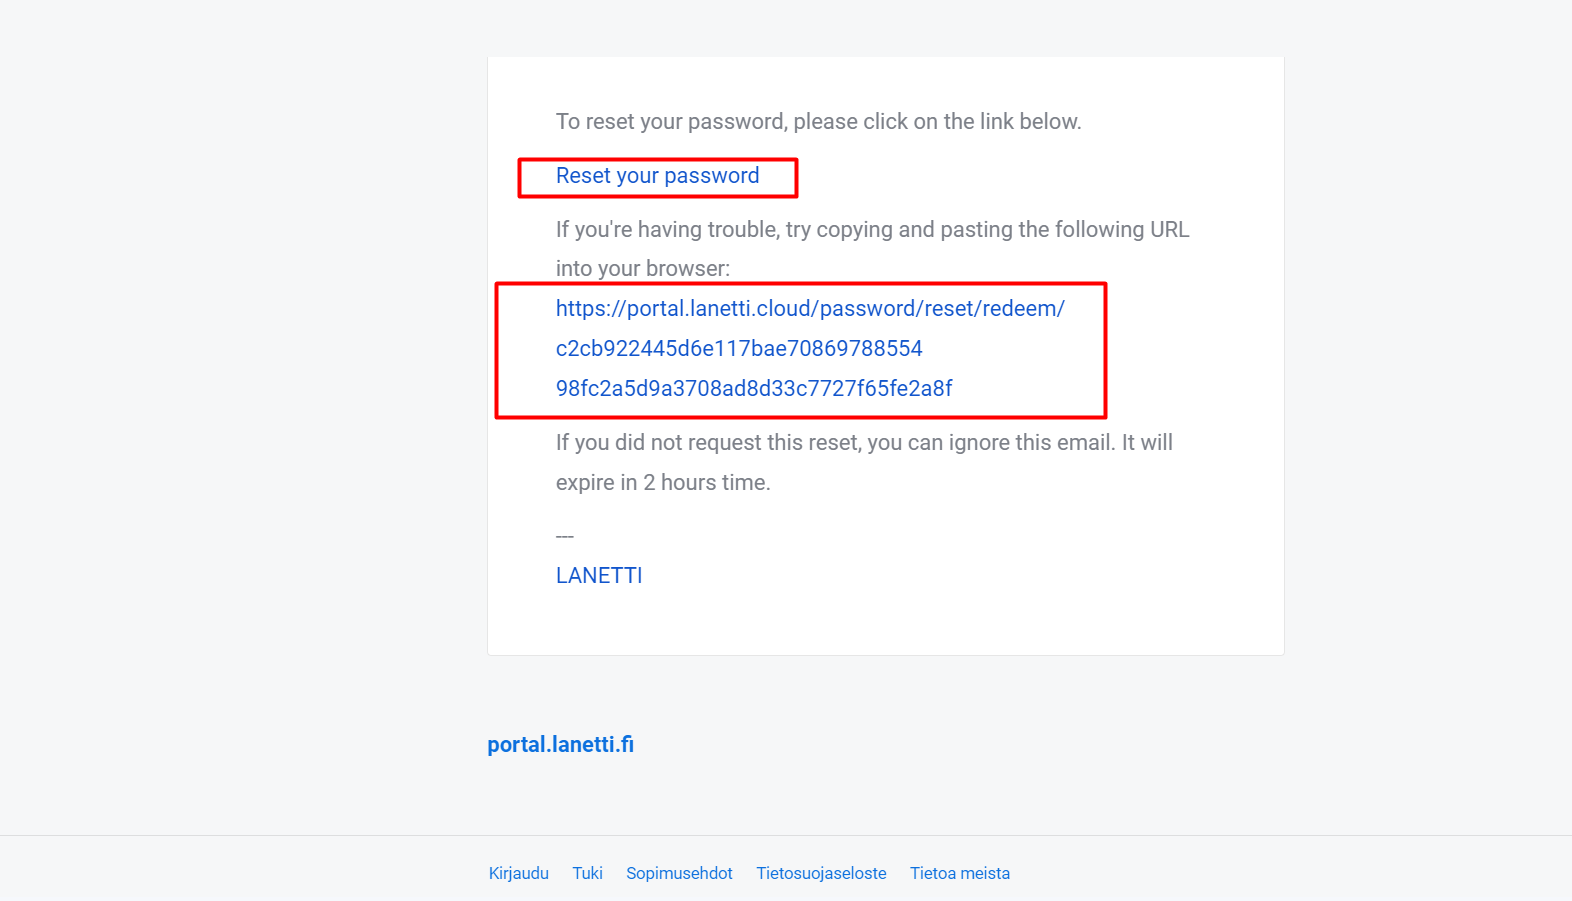The width and height of the screenshot is (1572, 901).
Task: Click the word 'email' in the ignore notice
Action: 1084,443
